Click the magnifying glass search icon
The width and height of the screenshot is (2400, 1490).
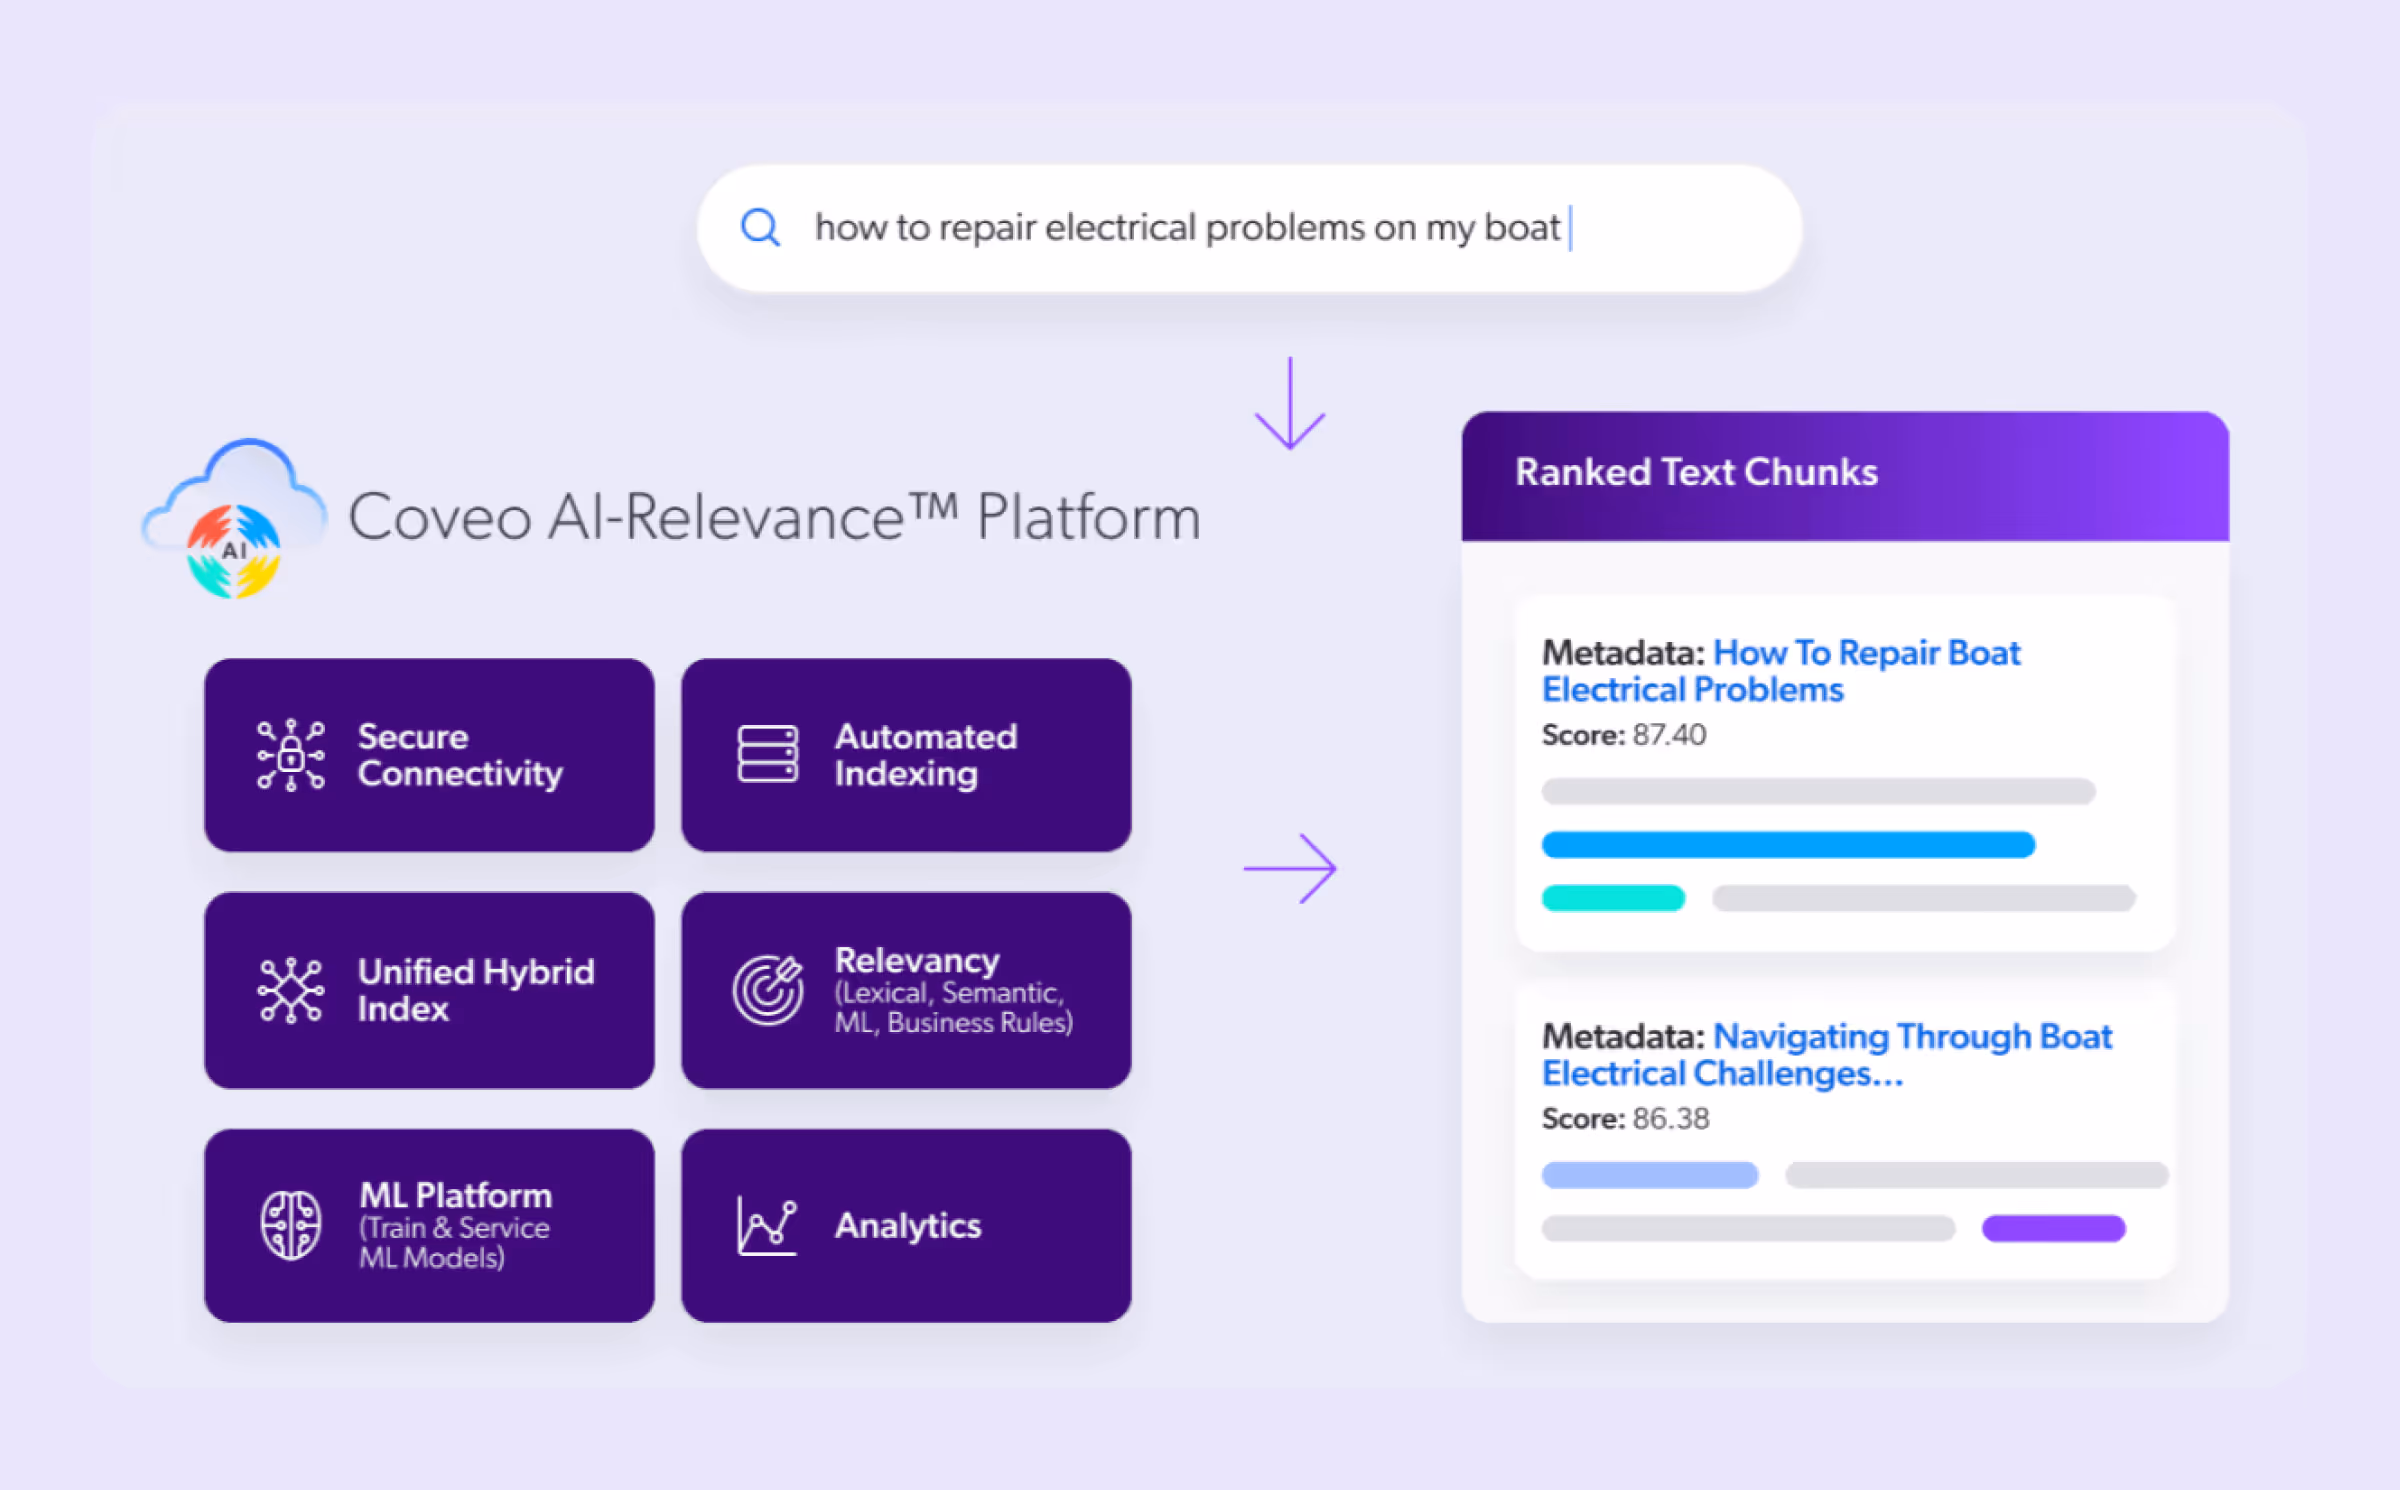click(x=761, y=228)
